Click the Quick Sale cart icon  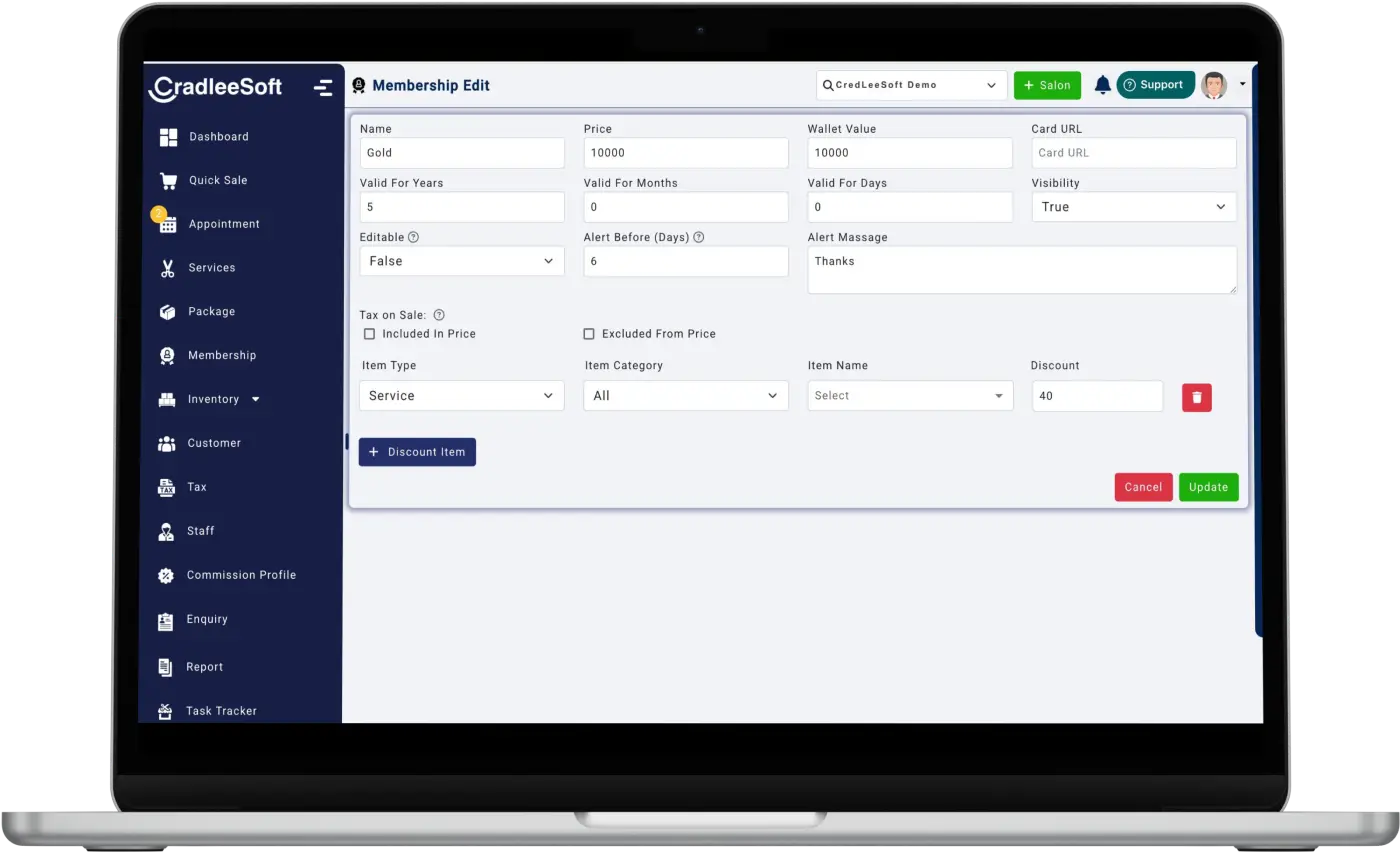tap(168, 181)
